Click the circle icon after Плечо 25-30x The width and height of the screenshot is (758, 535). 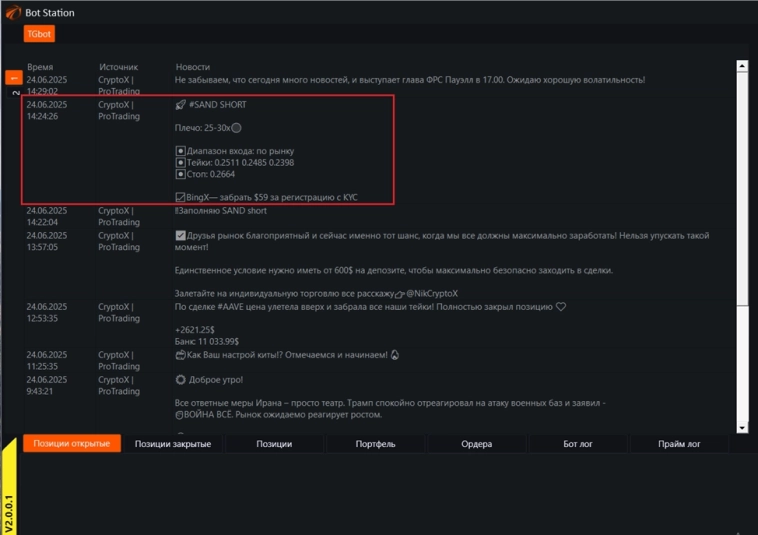pyautogui.click(x=236, y=128)
